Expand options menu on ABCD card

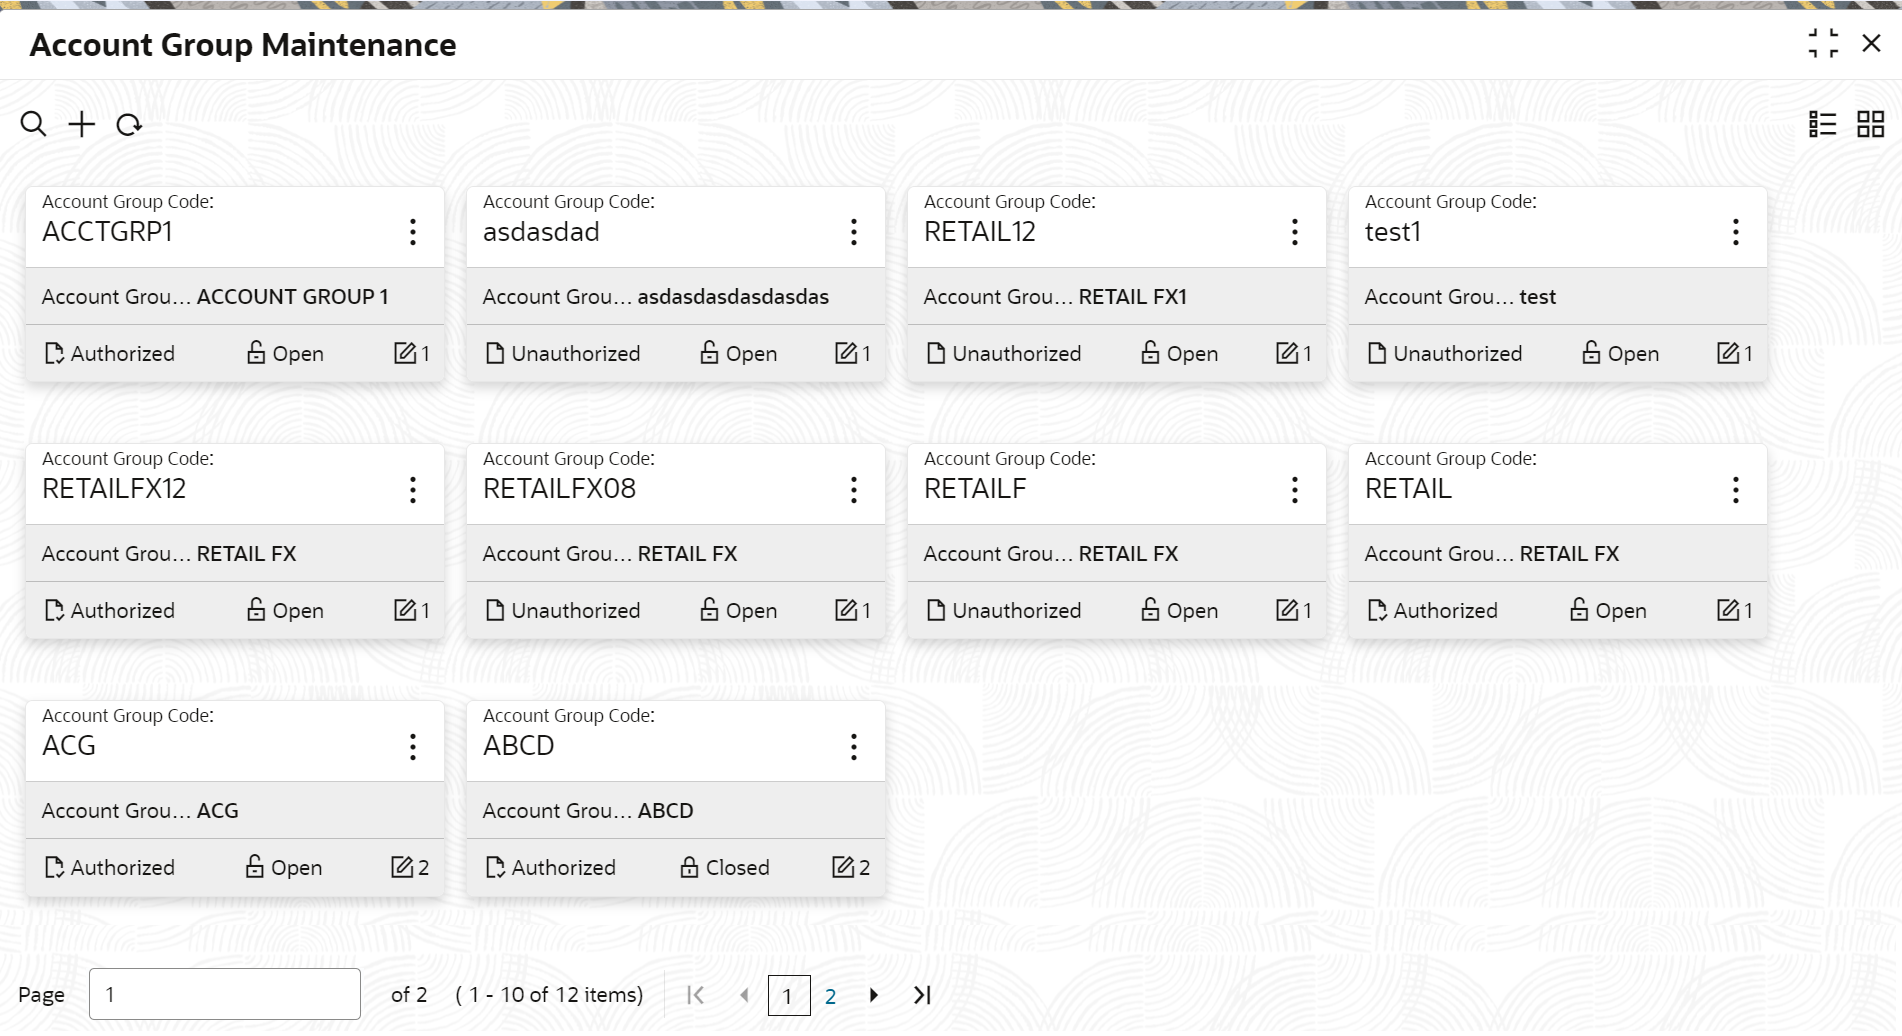pyautogui.click(x=853, y=747)
